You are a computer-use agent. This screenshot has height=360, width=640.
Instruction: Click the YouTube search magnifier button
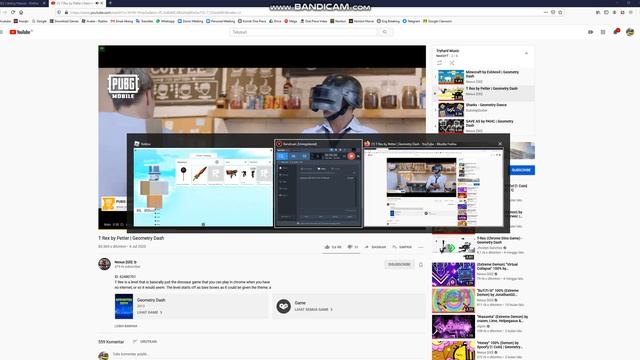[x=384, y=32]
